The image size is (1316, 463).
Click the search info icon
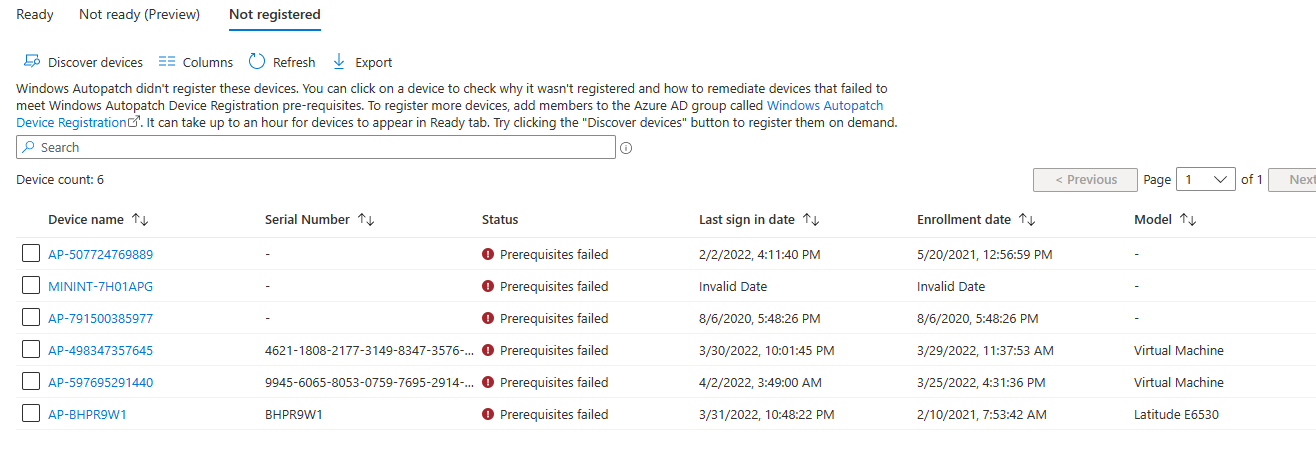(x=627, y=148)
